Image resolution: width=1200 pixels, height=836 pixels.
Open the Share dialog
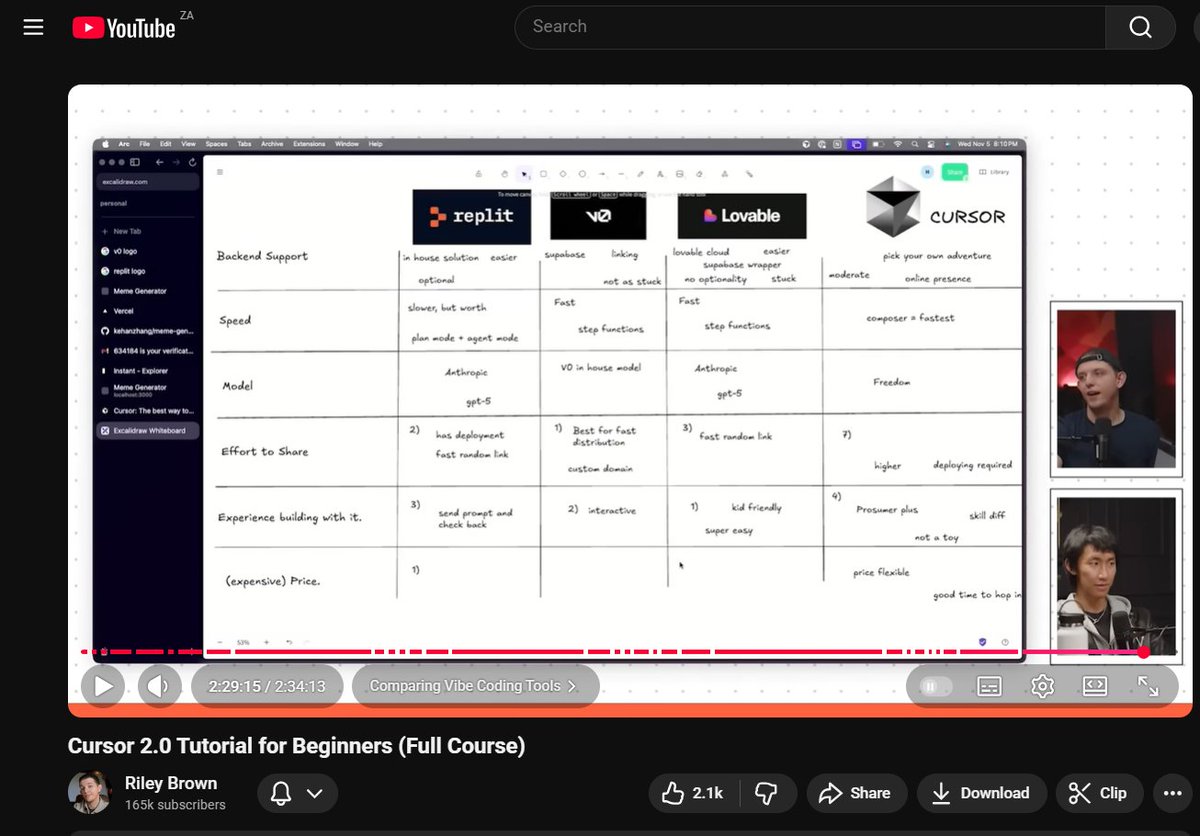[856, 793]
